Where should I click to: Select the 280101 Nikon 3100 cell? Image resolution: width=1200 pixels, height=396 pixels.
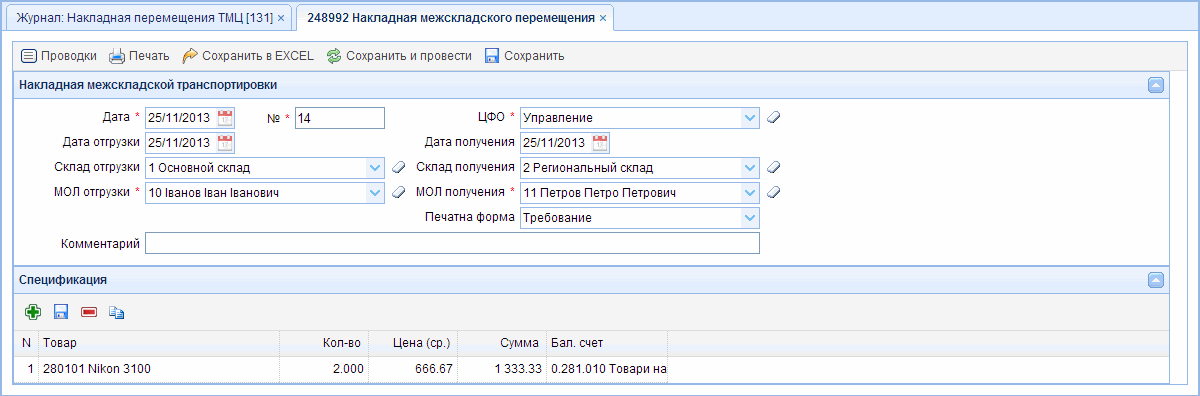pos(160,369)
